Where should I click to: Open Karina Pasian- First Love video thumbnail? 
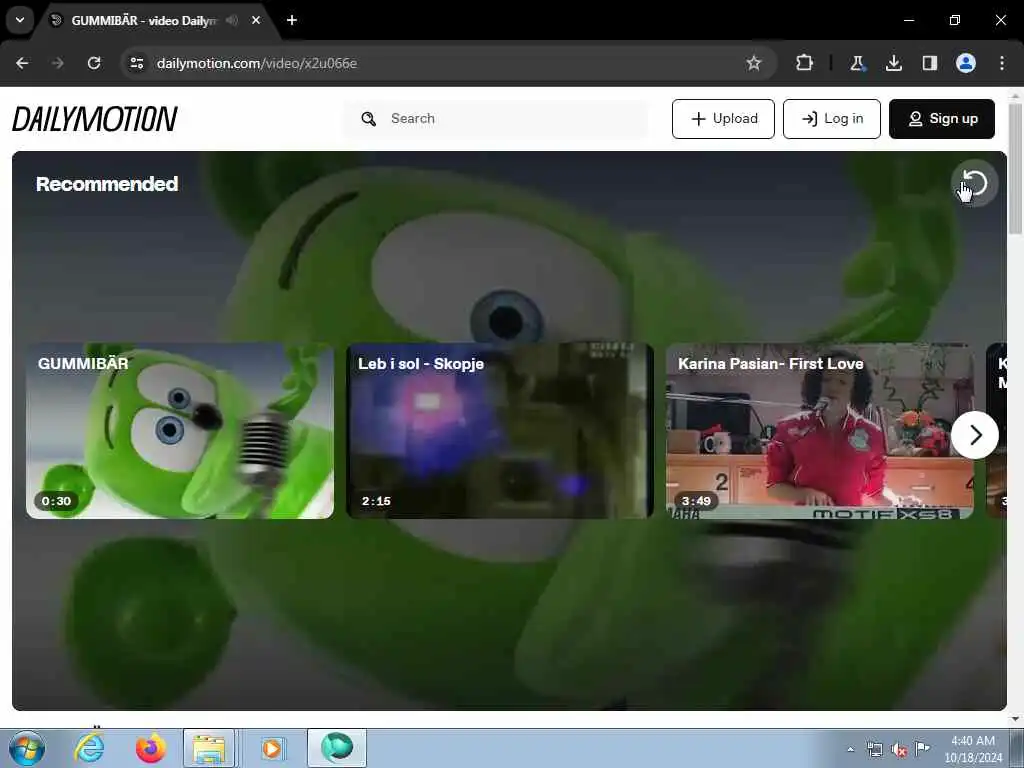(x=820, y=431)
